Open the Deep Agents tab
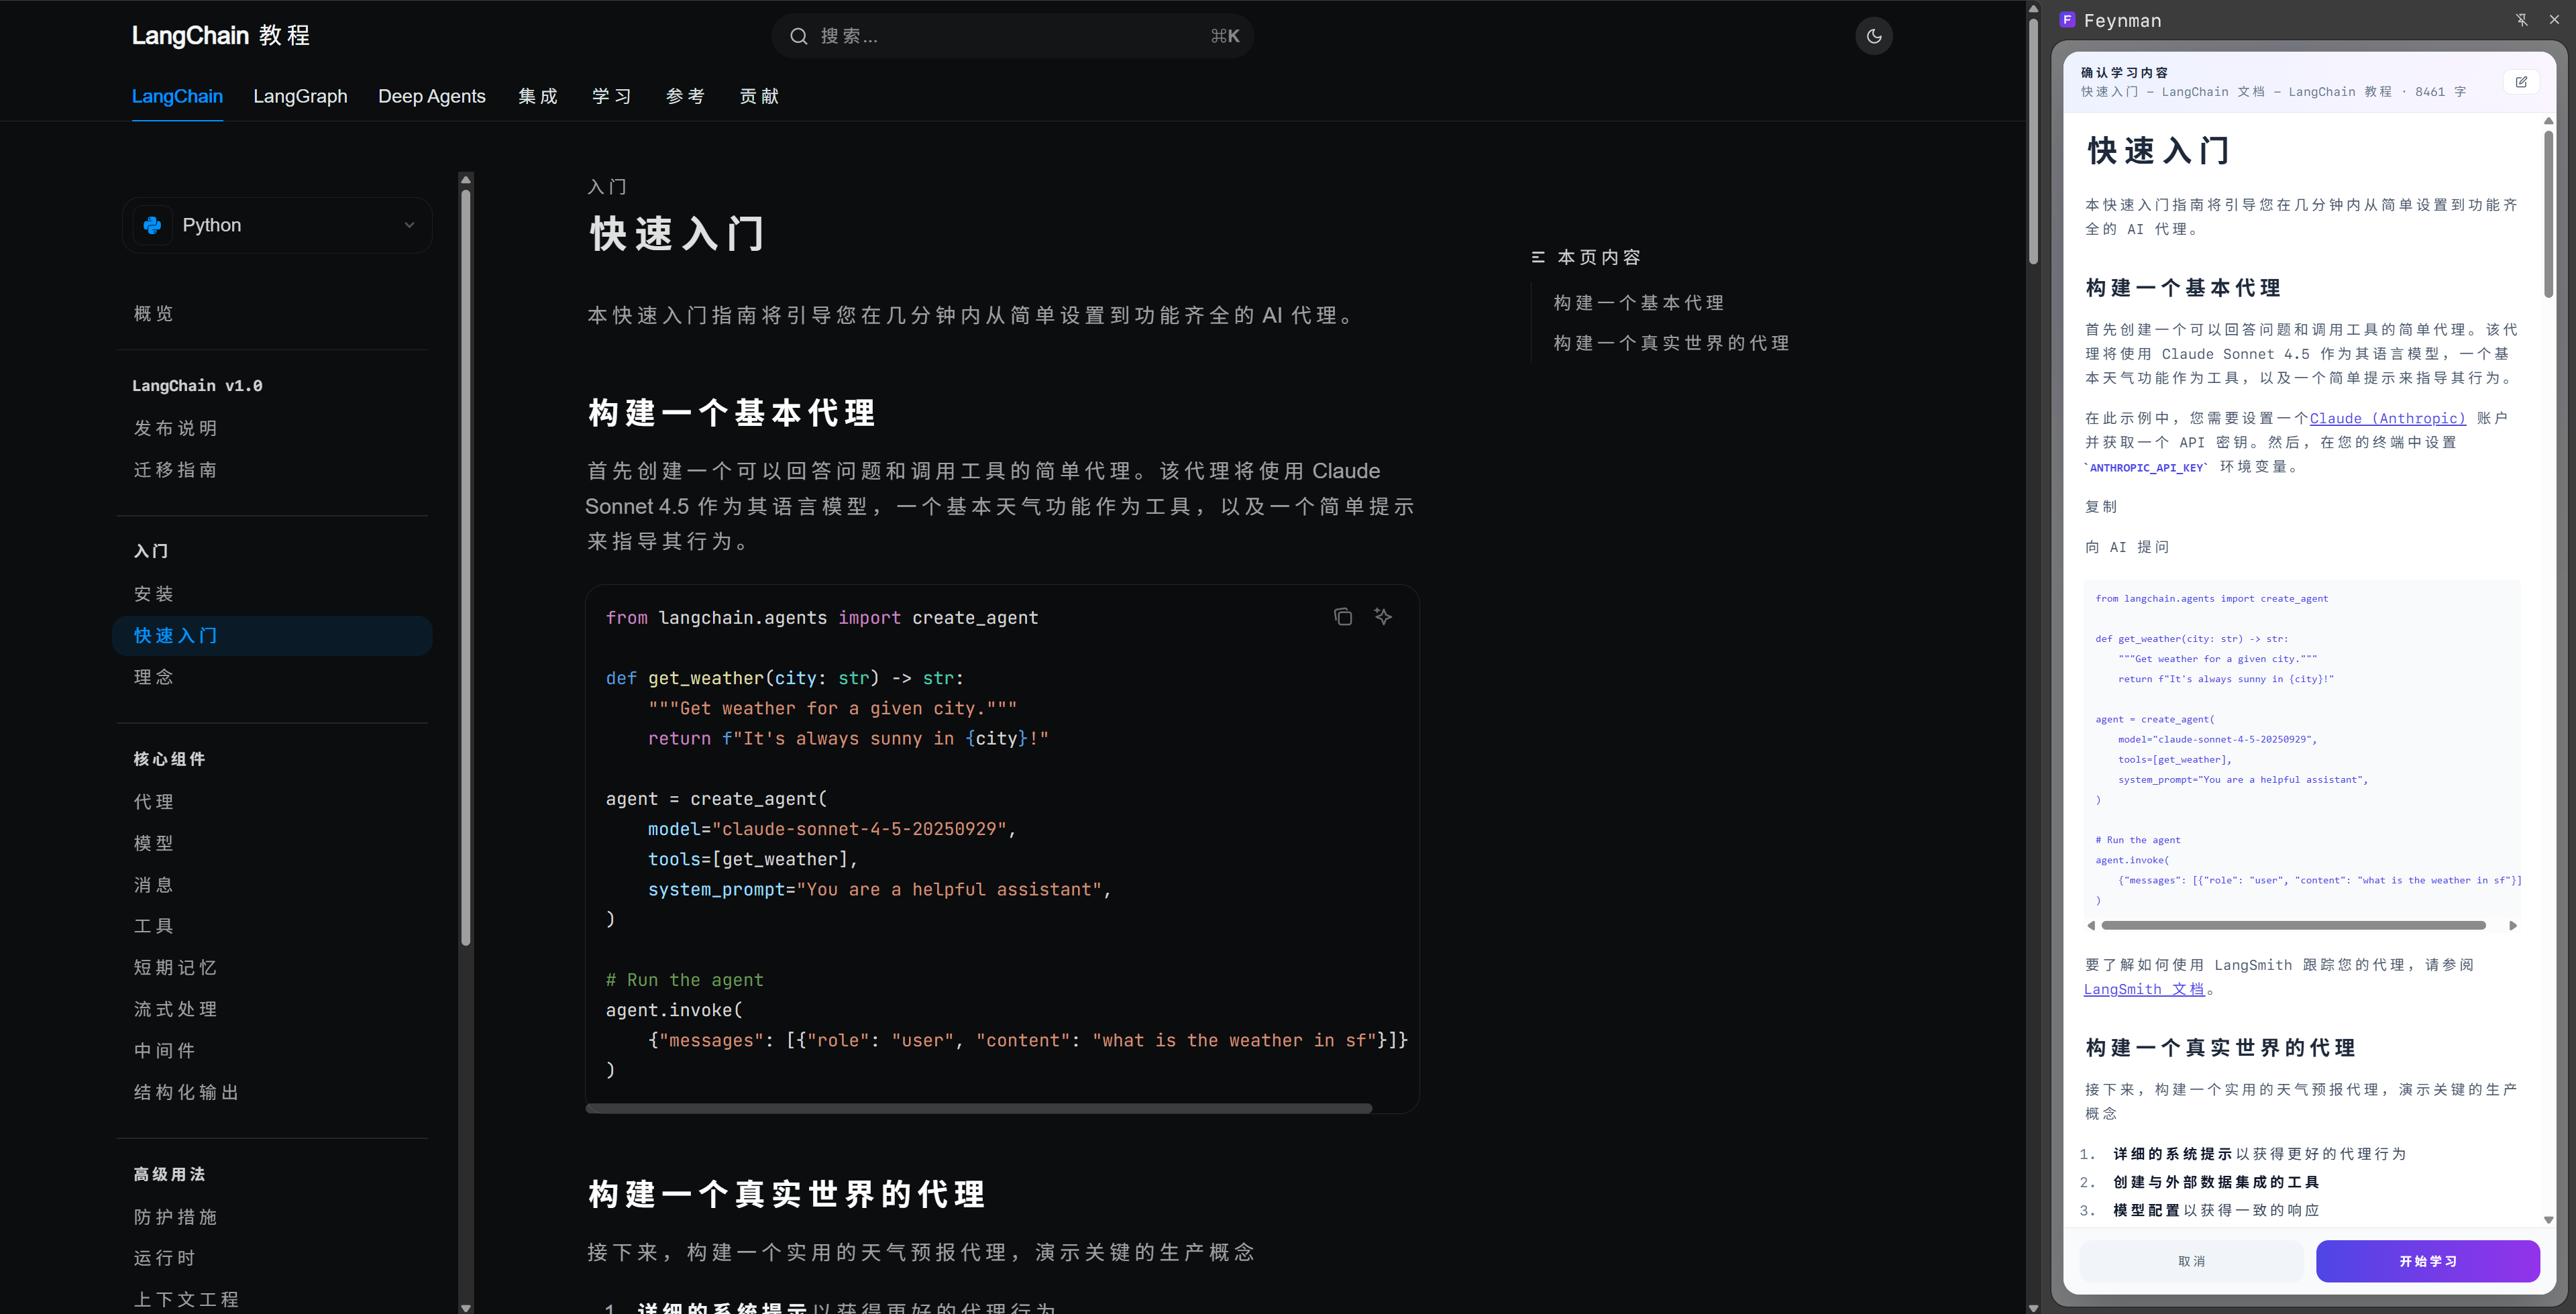Viewport: 2576px width, 1314px height. tap(431, 96)
